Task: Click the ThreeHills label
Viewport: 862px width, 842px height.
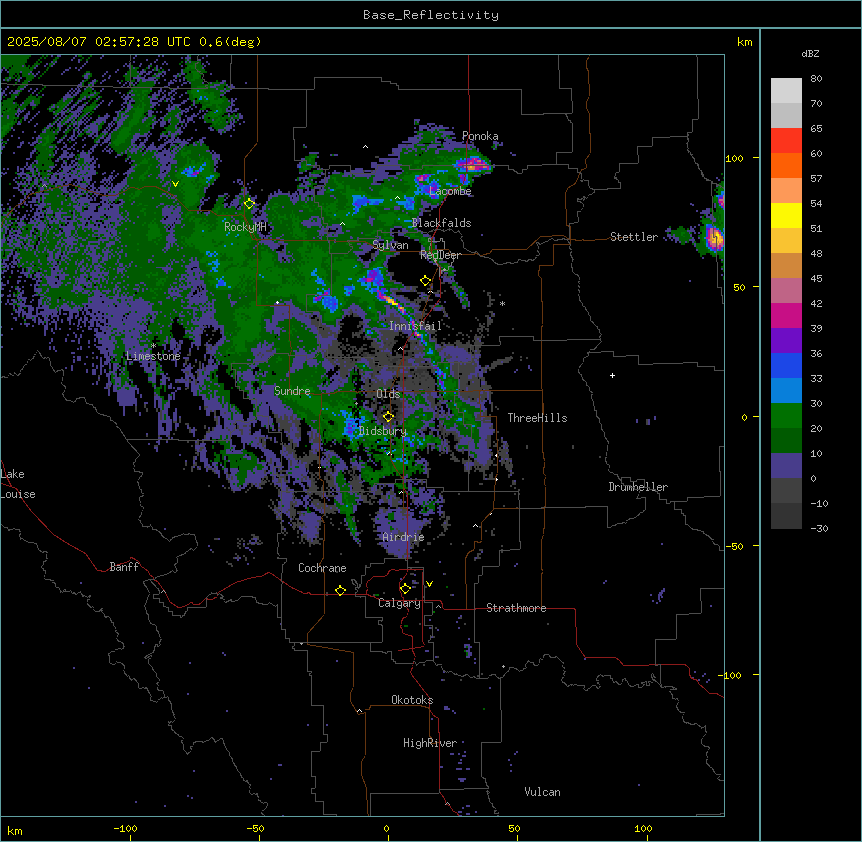Action: (x=537, y=418)
